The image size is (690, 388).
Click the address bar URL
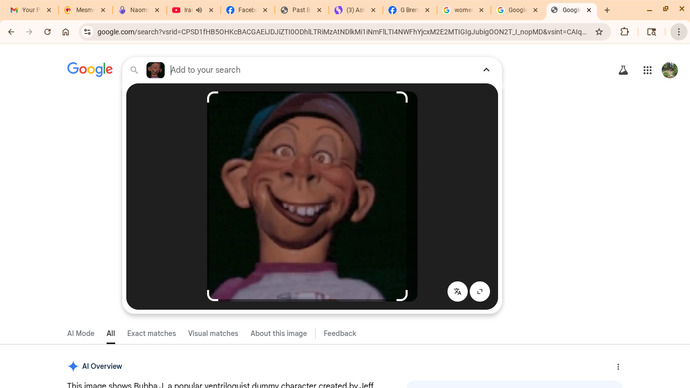pyautogui.click(x=341, y=32)
